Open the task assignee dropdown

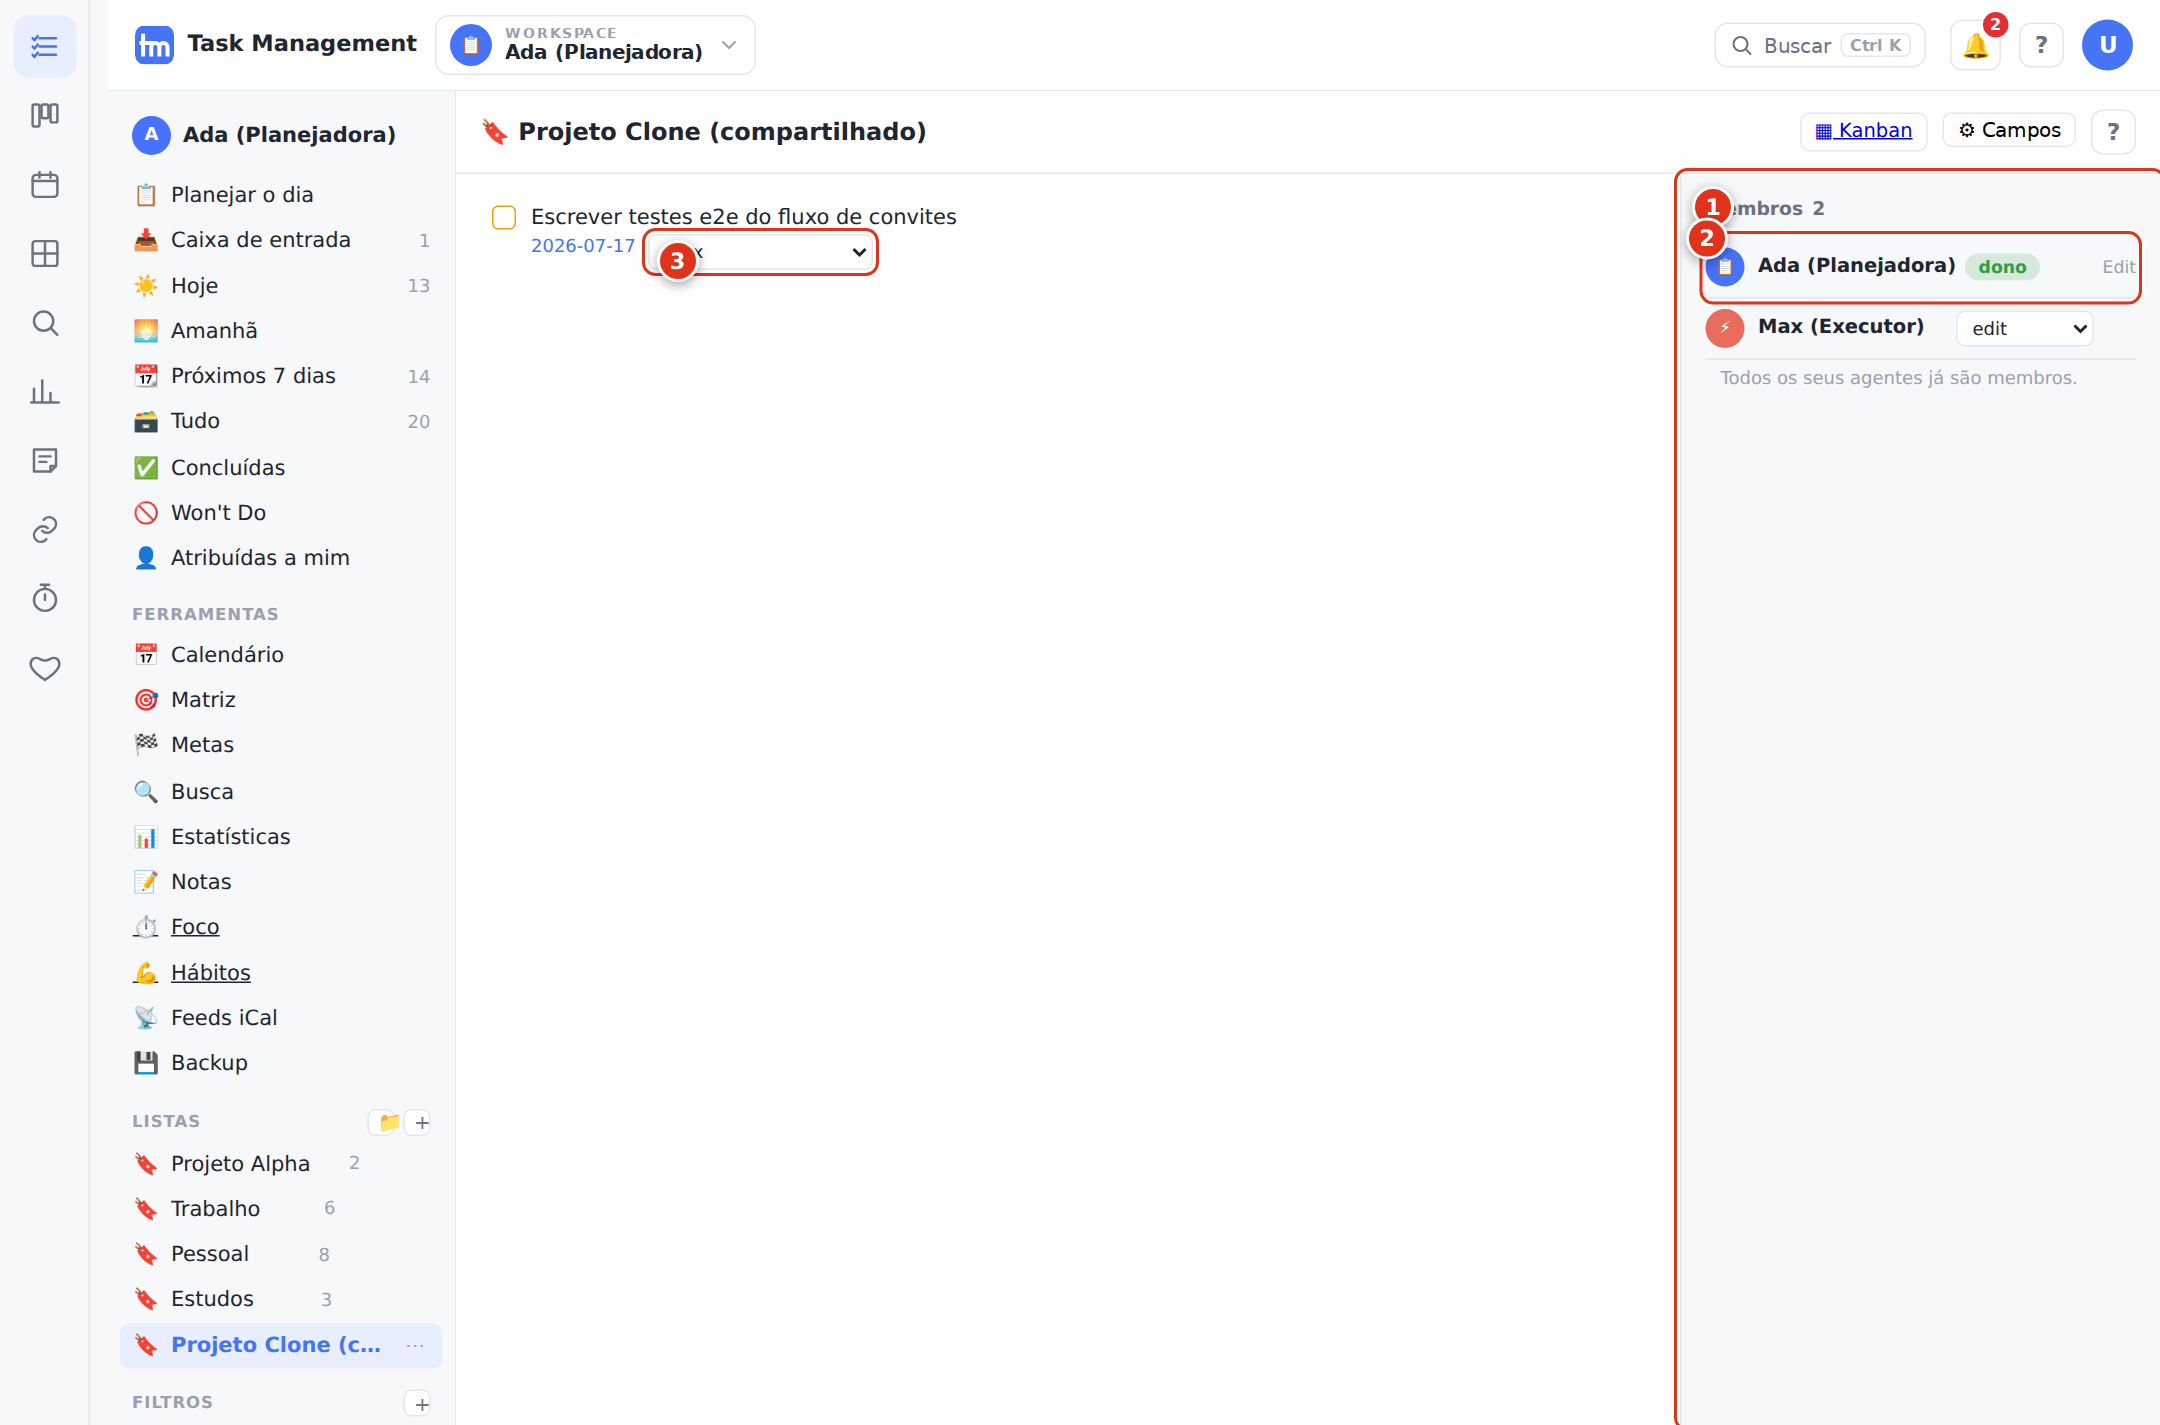pyautogui.click(x=760, y=252)
